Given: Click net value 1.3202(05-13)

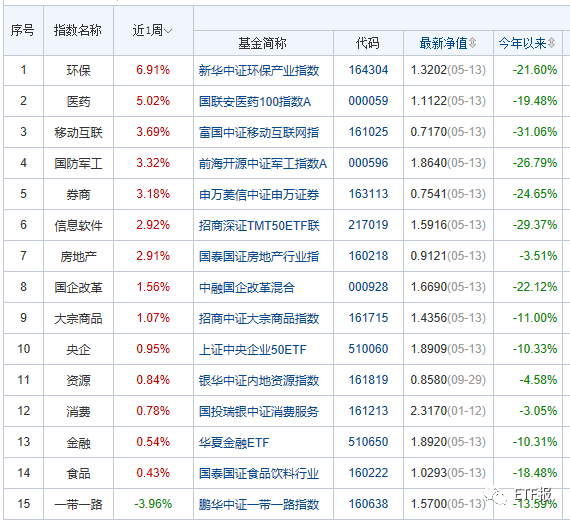Looking at the screenshot, I should pyautogui.click(x=448, y=70).
